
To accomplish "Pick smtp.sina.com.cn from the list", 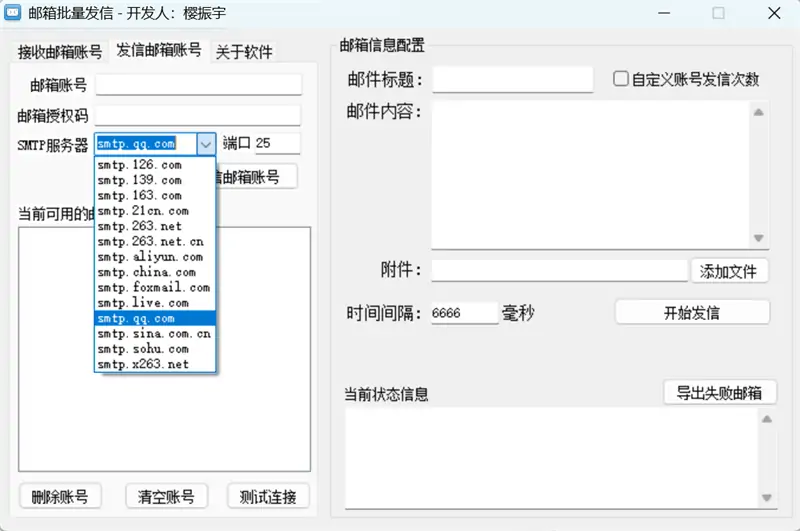I will pos(154,334).
